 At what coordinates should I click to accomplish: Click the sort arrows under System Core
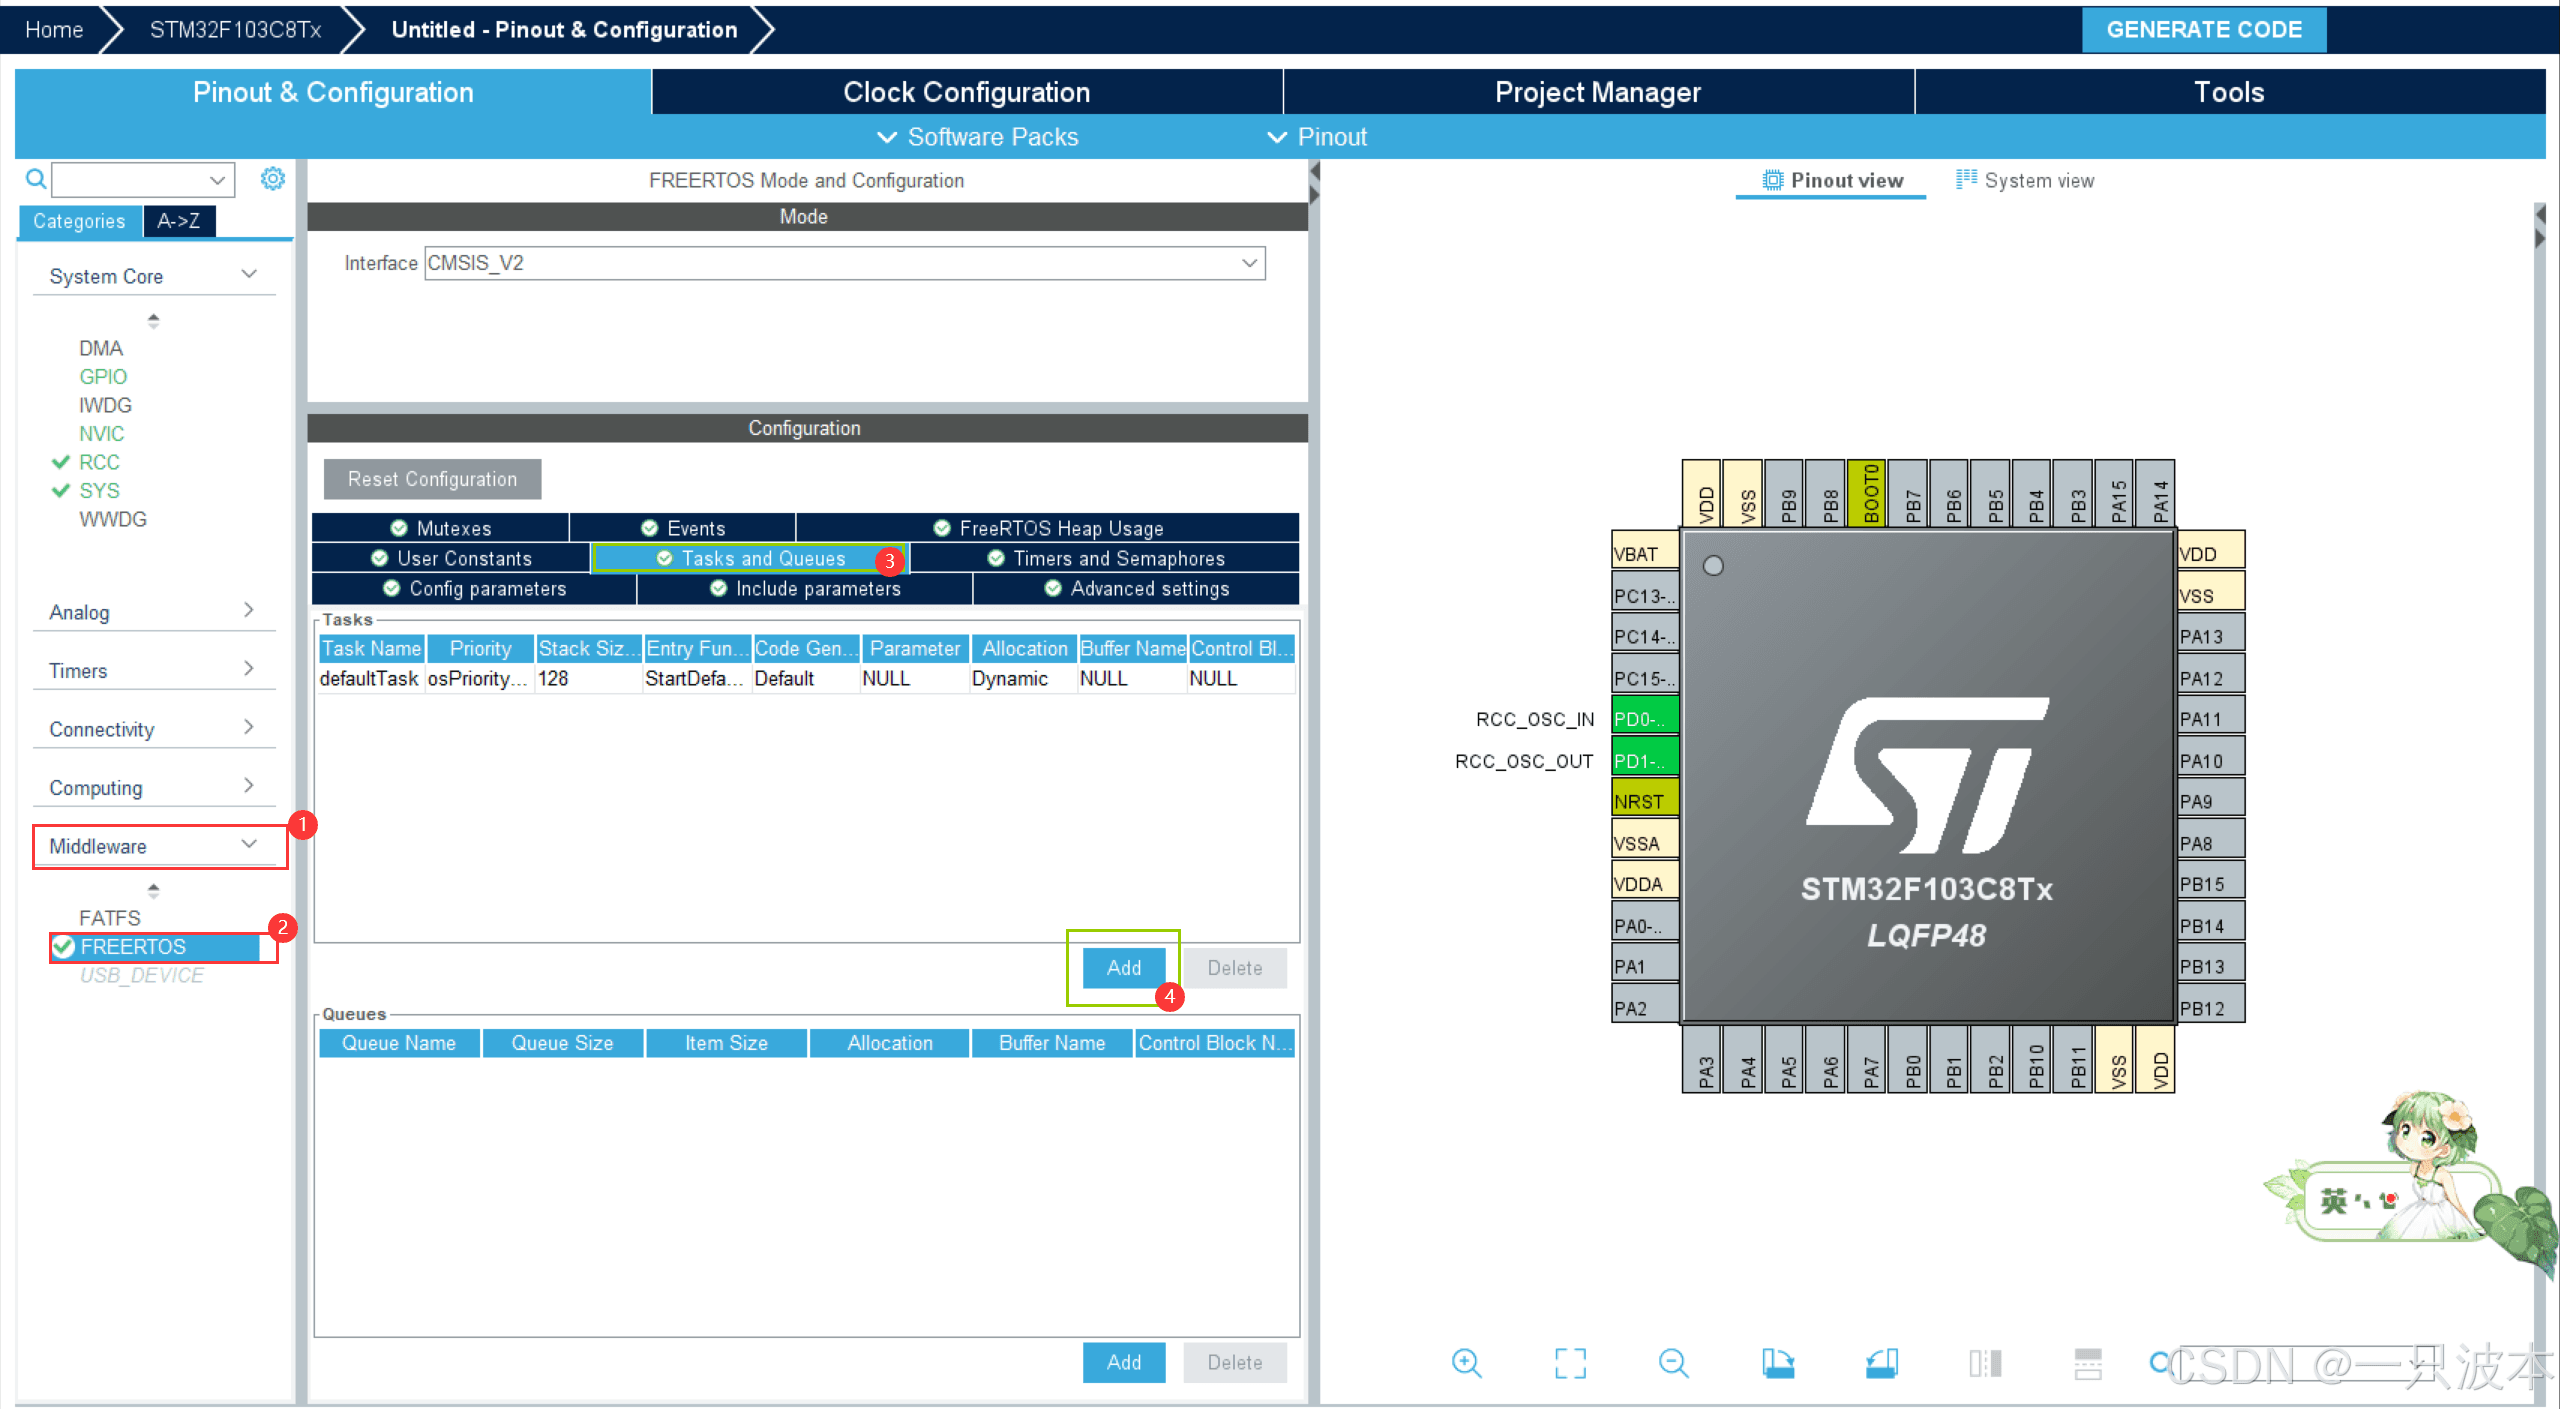(153, 320)
